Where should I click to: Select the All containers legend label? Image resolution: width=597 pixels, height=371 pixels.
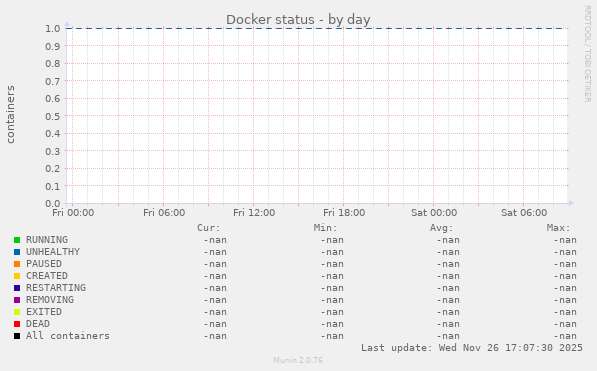click(68, 336)
